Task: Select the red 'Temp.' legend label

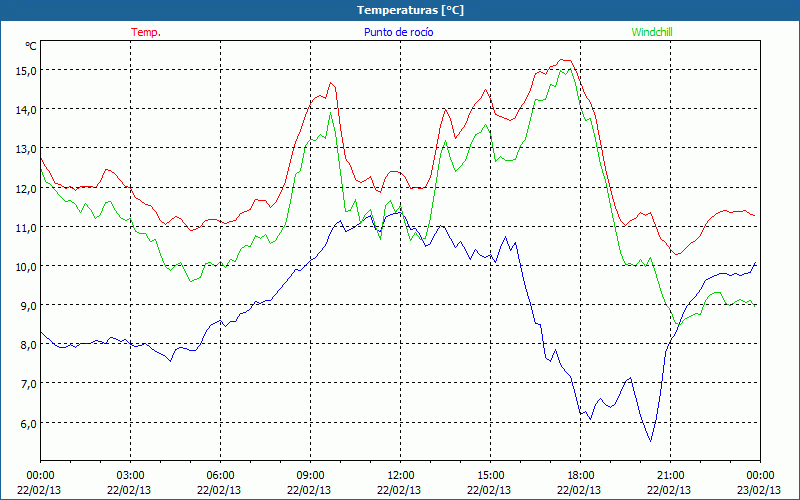Action: pos(146,32)
